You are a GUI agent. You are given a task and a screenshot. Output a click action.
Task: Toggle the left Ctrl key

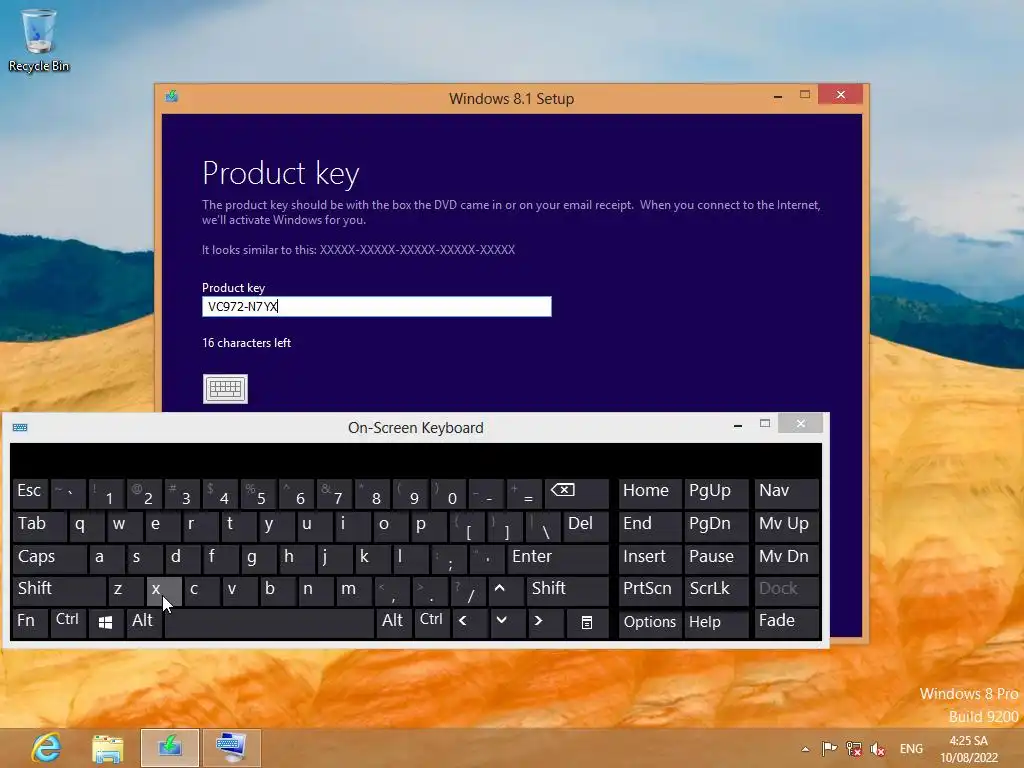click(x=68, y=623)
